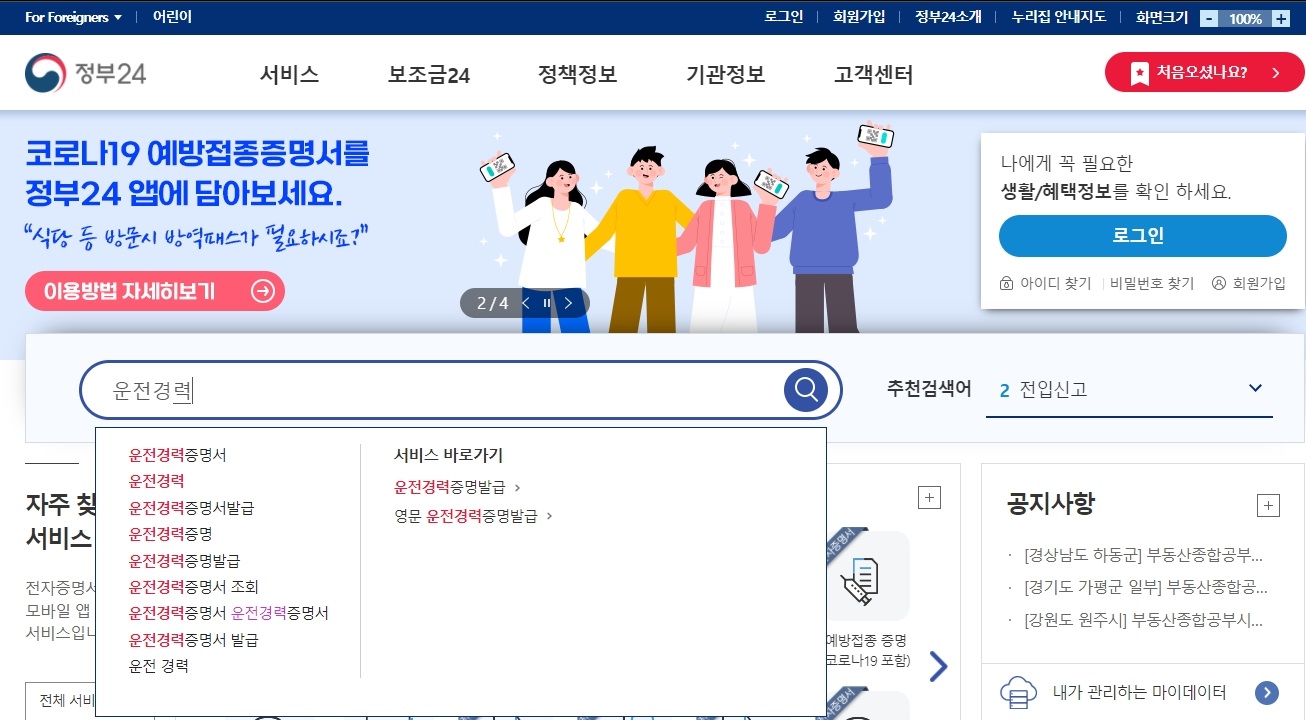
Task: Select suggestion 운전경력증명발급 in left list
Action: click(x=185, y=561)
